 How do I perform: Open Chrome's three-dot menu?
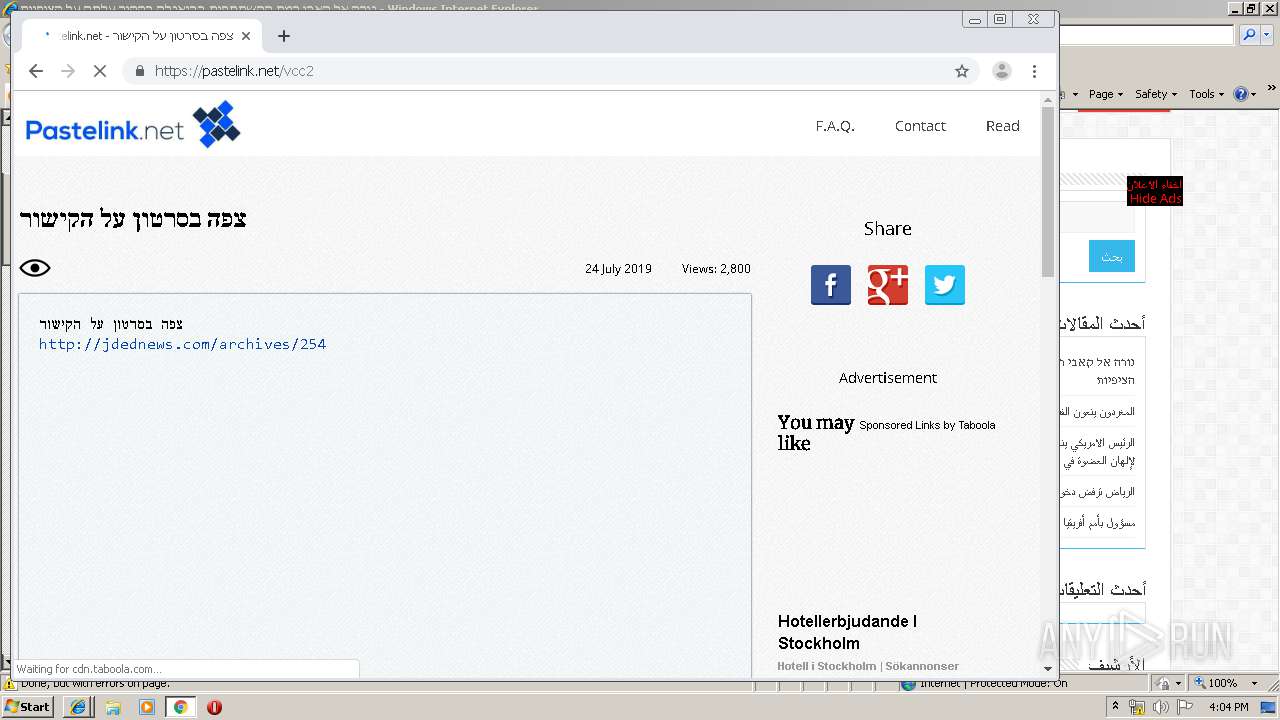click(1034, 71)
